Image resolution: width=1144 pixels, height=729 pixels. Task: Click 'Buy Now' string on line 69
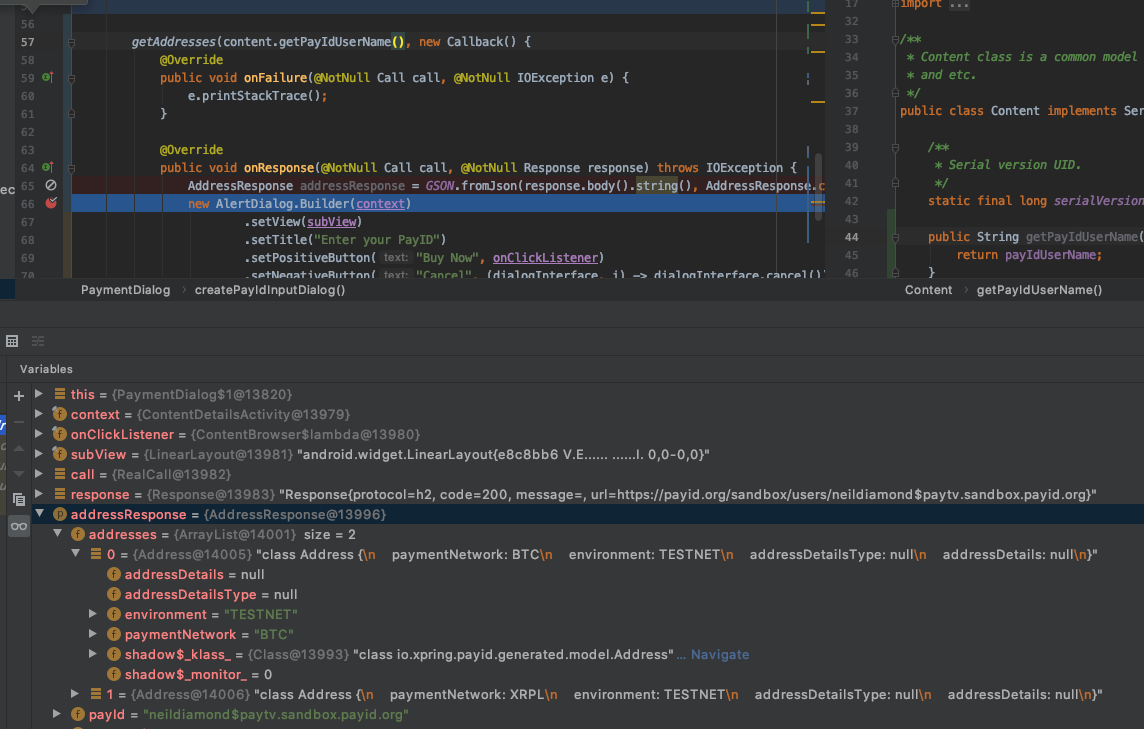point(448,258)
